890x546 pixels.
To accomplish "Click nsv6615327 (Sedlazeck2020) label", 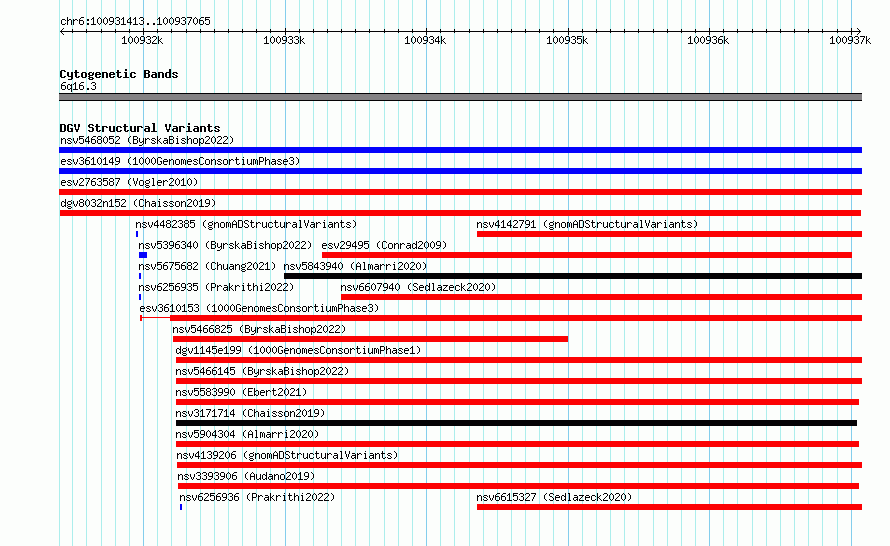I will [x=554, y=497].
